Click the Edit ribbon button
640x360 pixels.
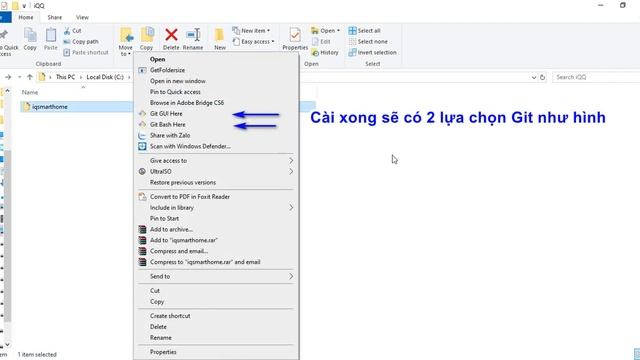coord(321,42)
